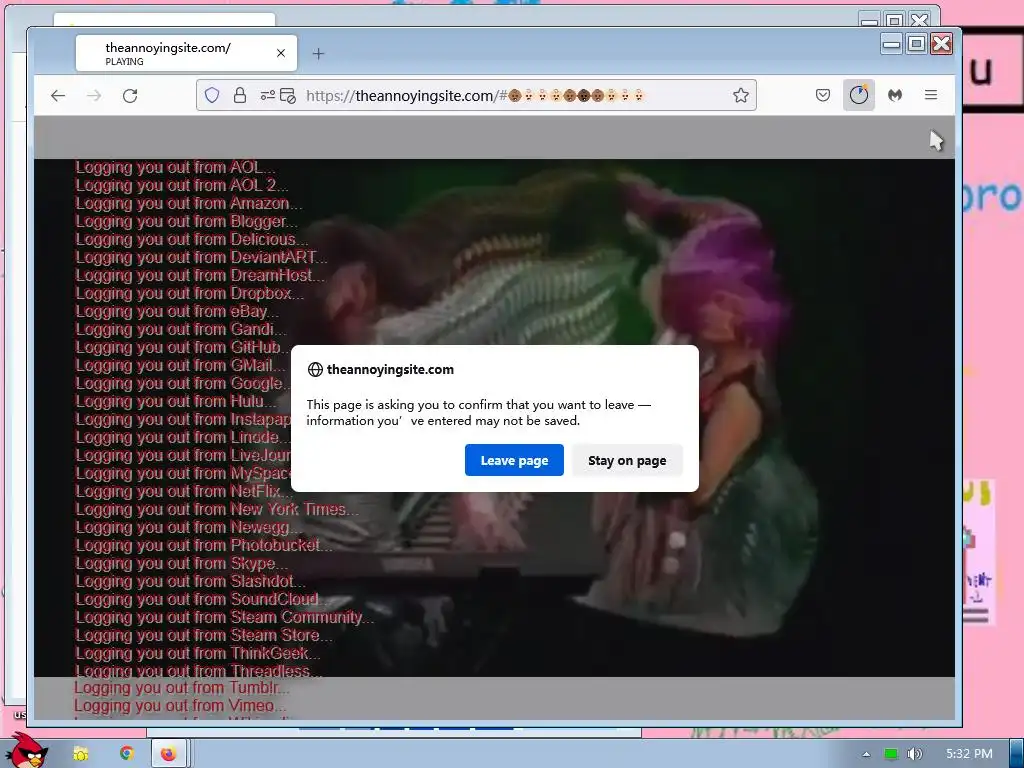Click 'Logging you out from Skype' text
This screenshot has width=1024, height=768.
click(x=181, y=563)
